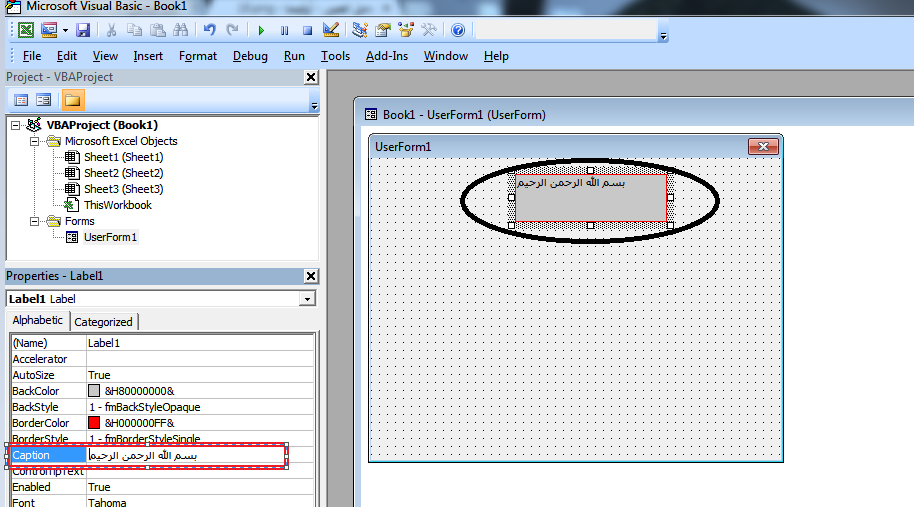Image resolution: width=914 pixels, height=507 pixels.
Task: Open the Properties Window toolbar icon
Action: click(383, 30)
